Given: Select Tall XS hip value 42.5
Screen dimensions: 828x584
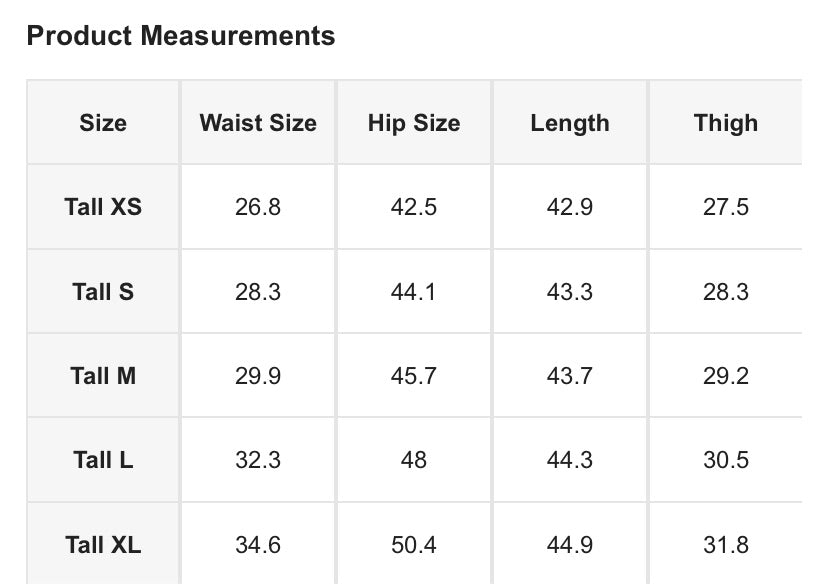Looking at the screenshot, I should [414, 207].
